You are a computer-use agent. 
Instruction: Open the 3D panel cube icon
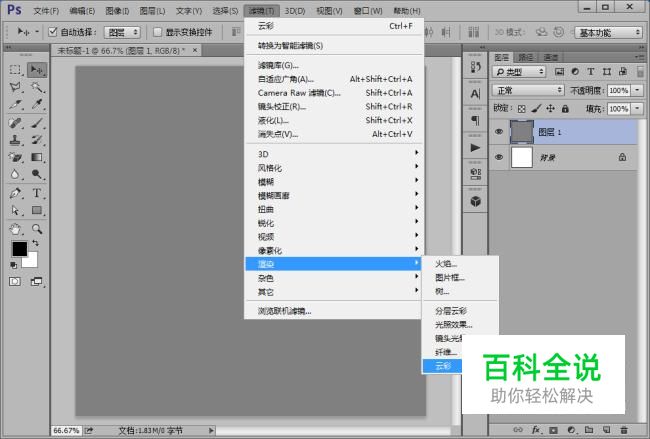click(475, 201)
